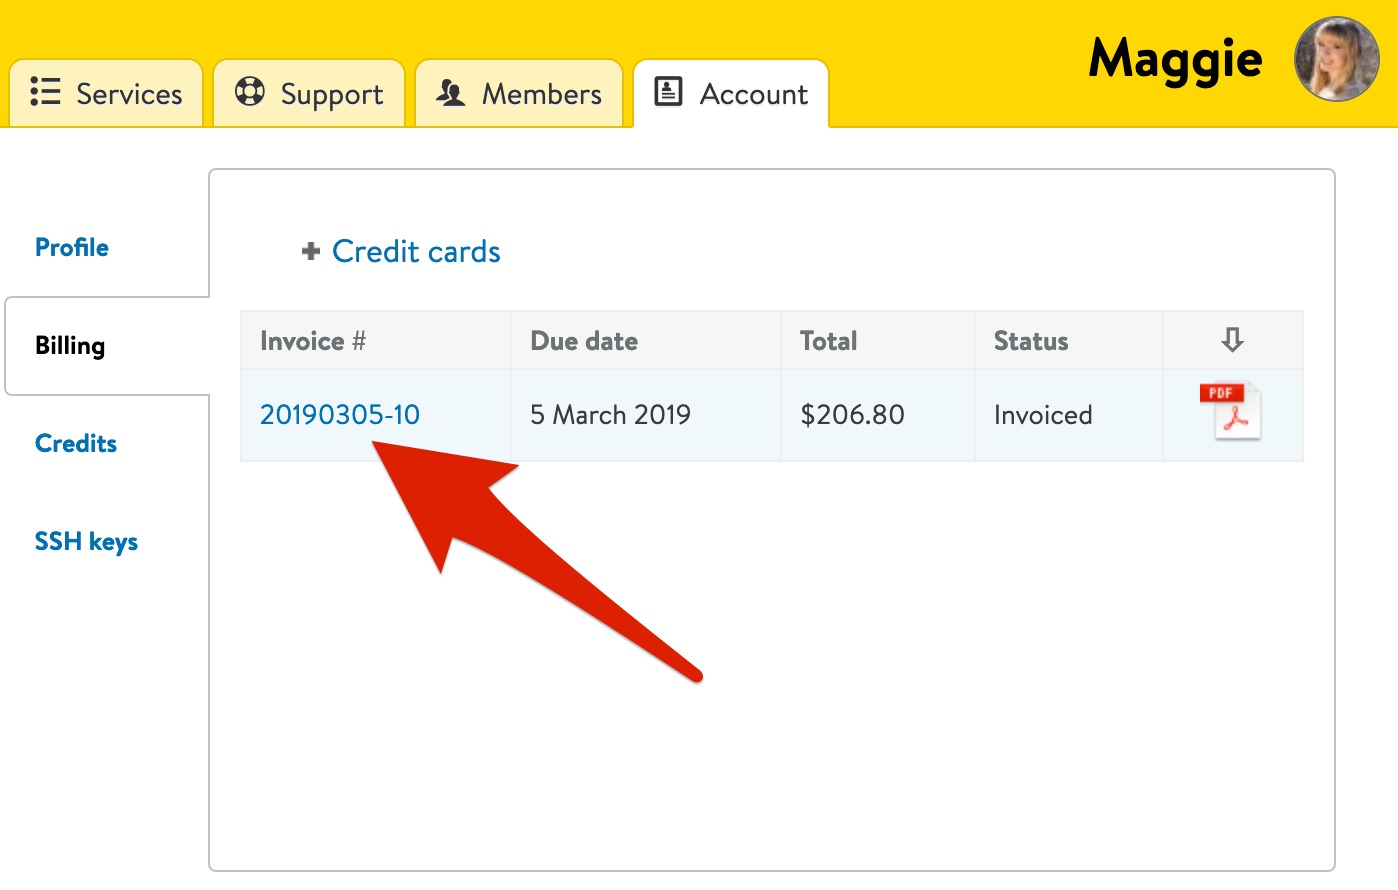1398x890 pixels.
Task: Open the Support tab
Action: click(309, 93)
